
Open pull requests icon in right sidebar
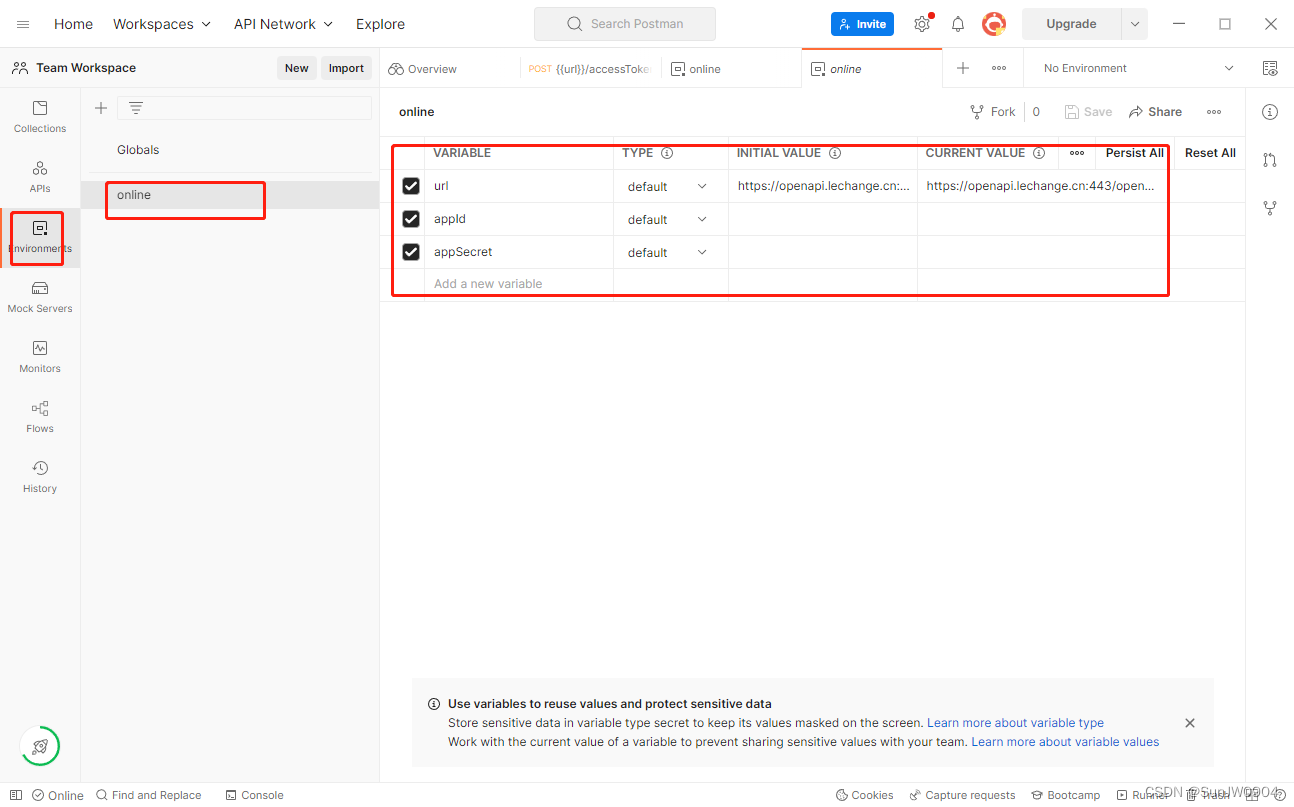click(x=1270, y=160)
